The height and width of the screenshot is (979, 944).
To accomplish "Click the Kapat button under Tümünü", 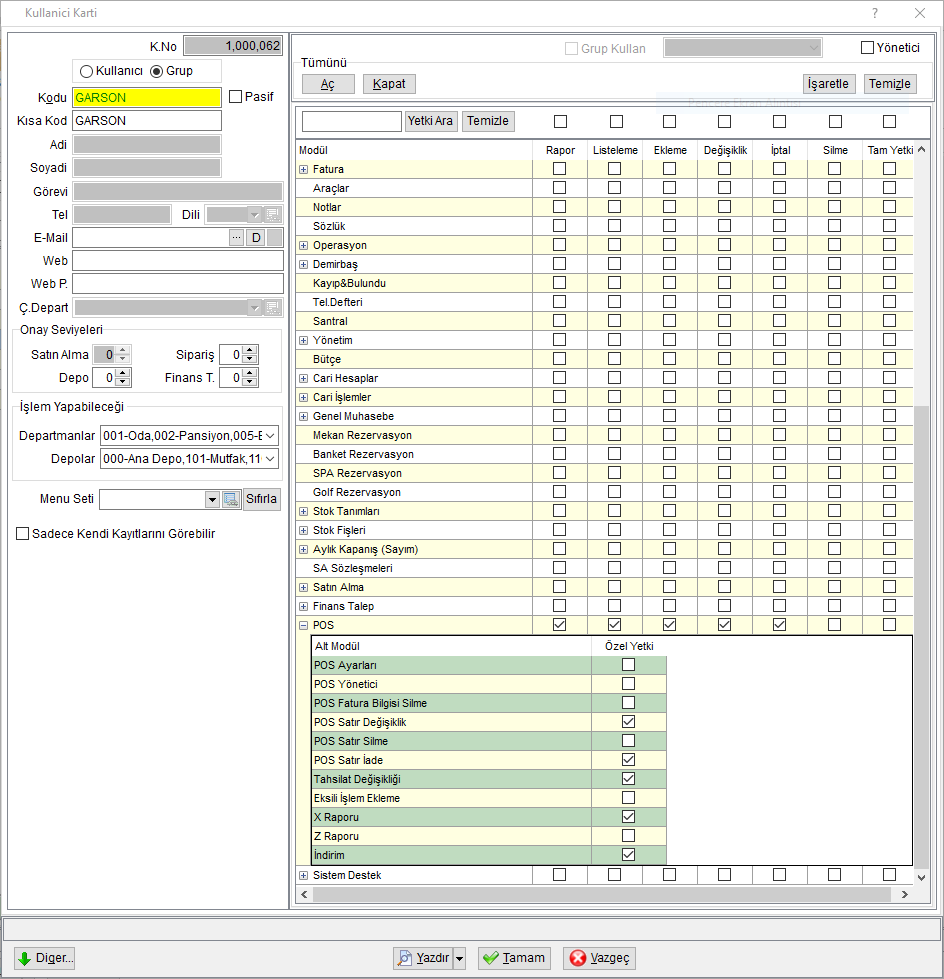I will (x=389, y=84).
